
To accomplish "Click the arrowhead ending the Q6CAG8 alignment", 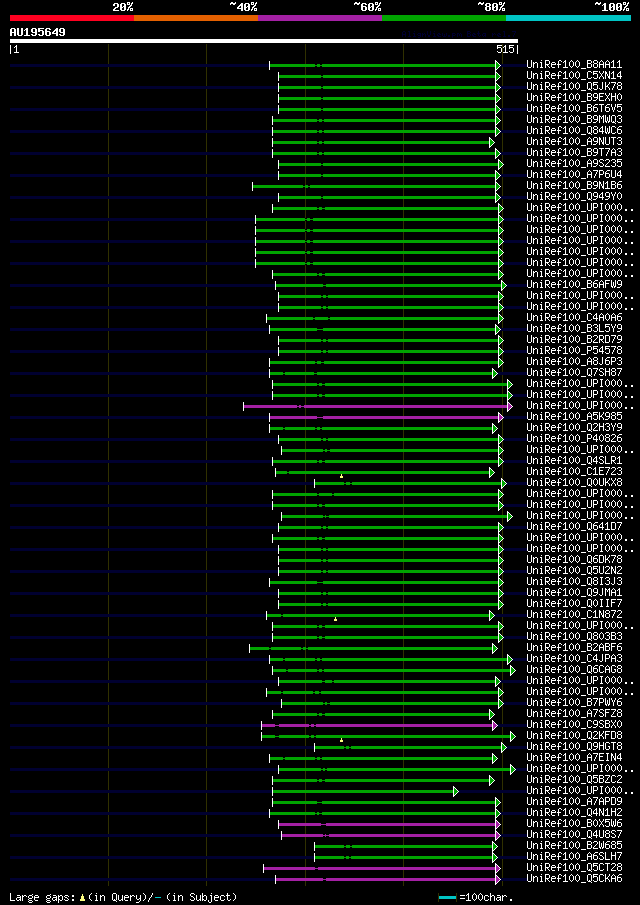I will coord(512,670).
